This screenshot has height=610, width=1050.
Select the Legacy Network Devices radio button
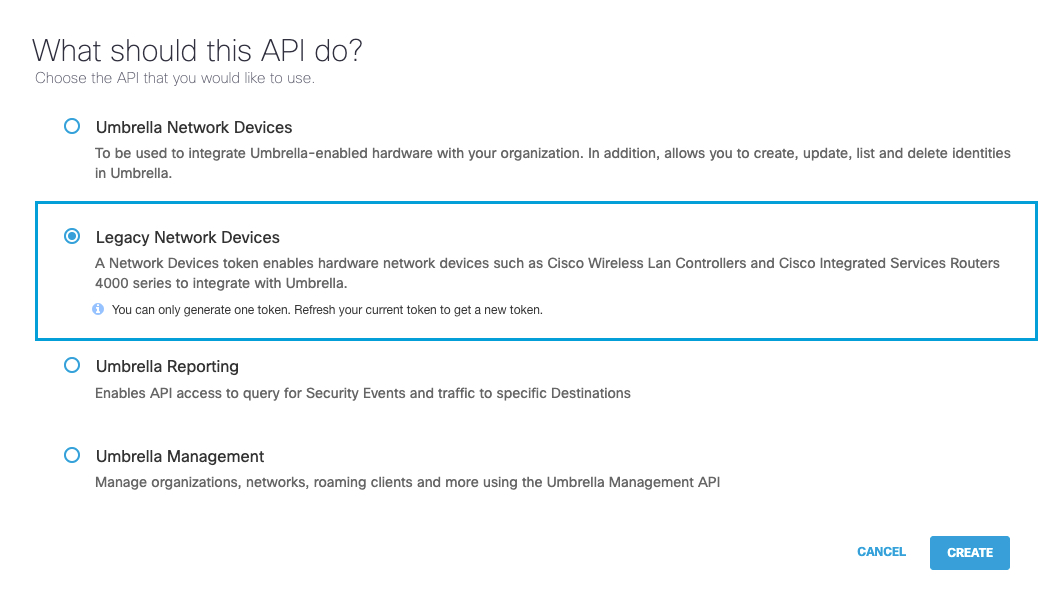tap(72, 236)
